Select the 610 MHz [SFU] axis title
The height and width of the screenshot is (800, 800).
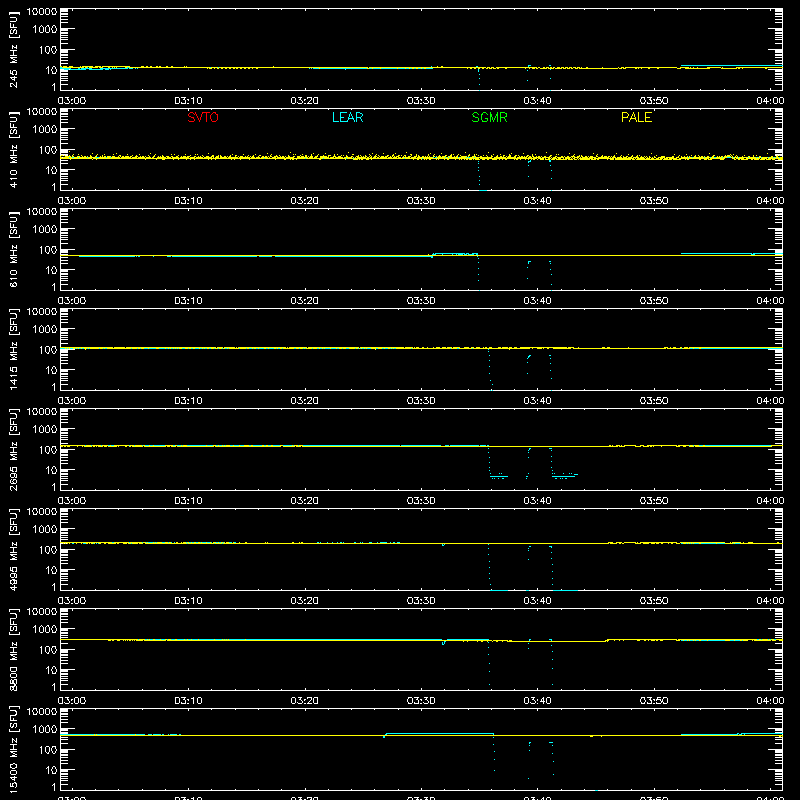point(14,250)
